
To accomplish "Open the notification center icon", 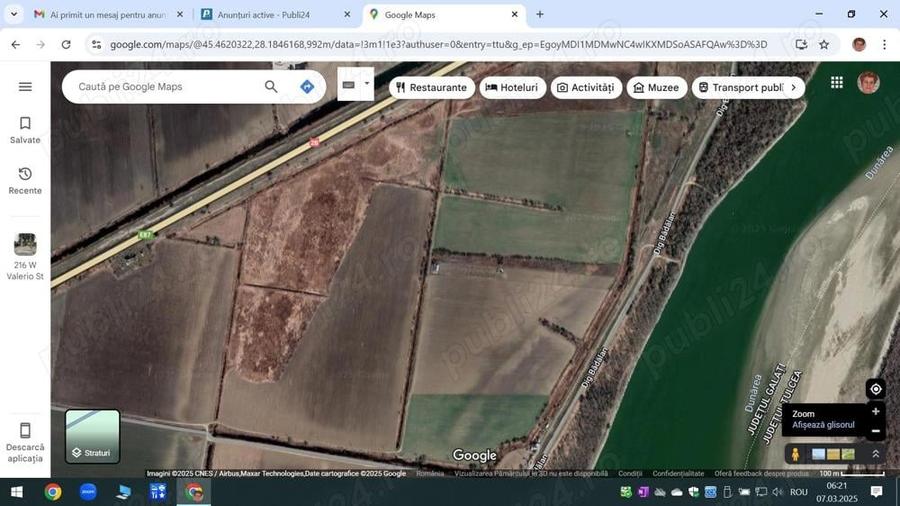I will pos(876,492).
